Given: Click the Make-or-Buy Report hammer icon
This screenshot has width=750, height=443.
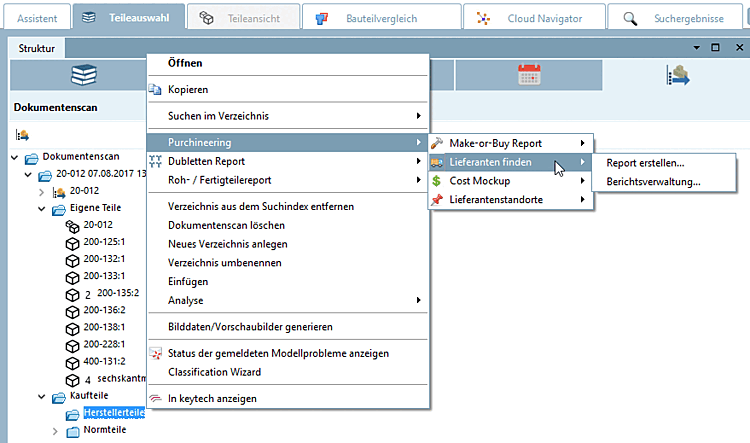Looking at the screenshot, I should (437, 143).
